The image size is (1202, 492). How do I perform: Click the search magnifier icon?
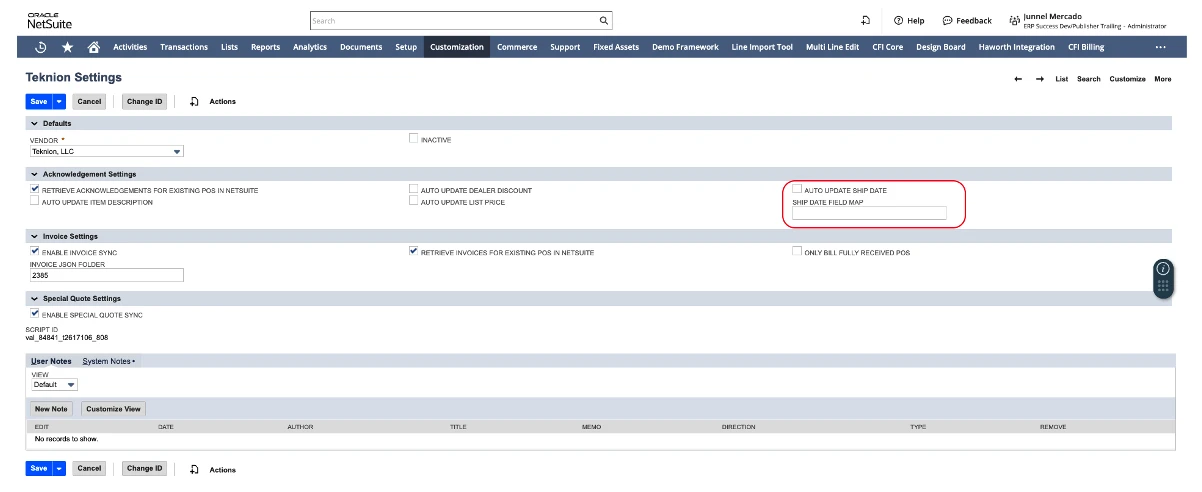(x=603, y=20)
